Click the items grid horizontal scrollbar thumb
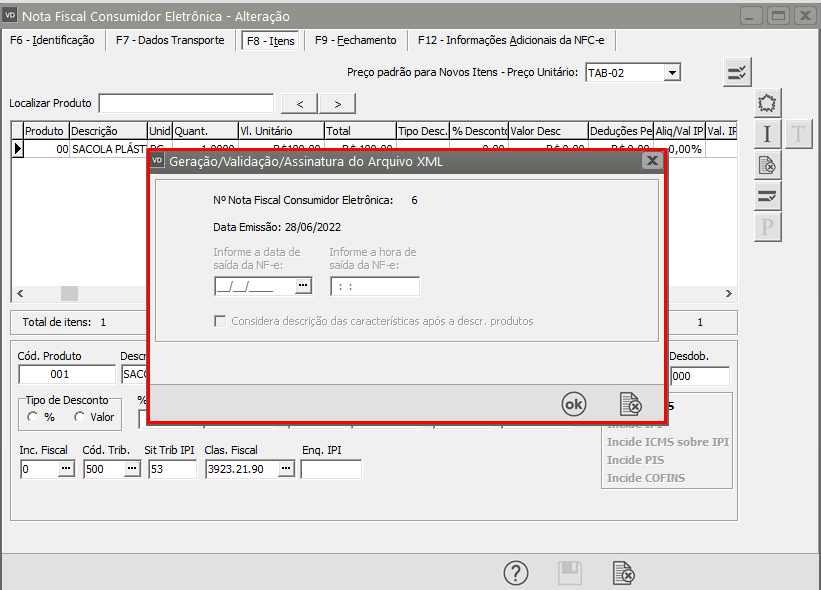This screenshot has height=590, width=821. coord(69,293)
